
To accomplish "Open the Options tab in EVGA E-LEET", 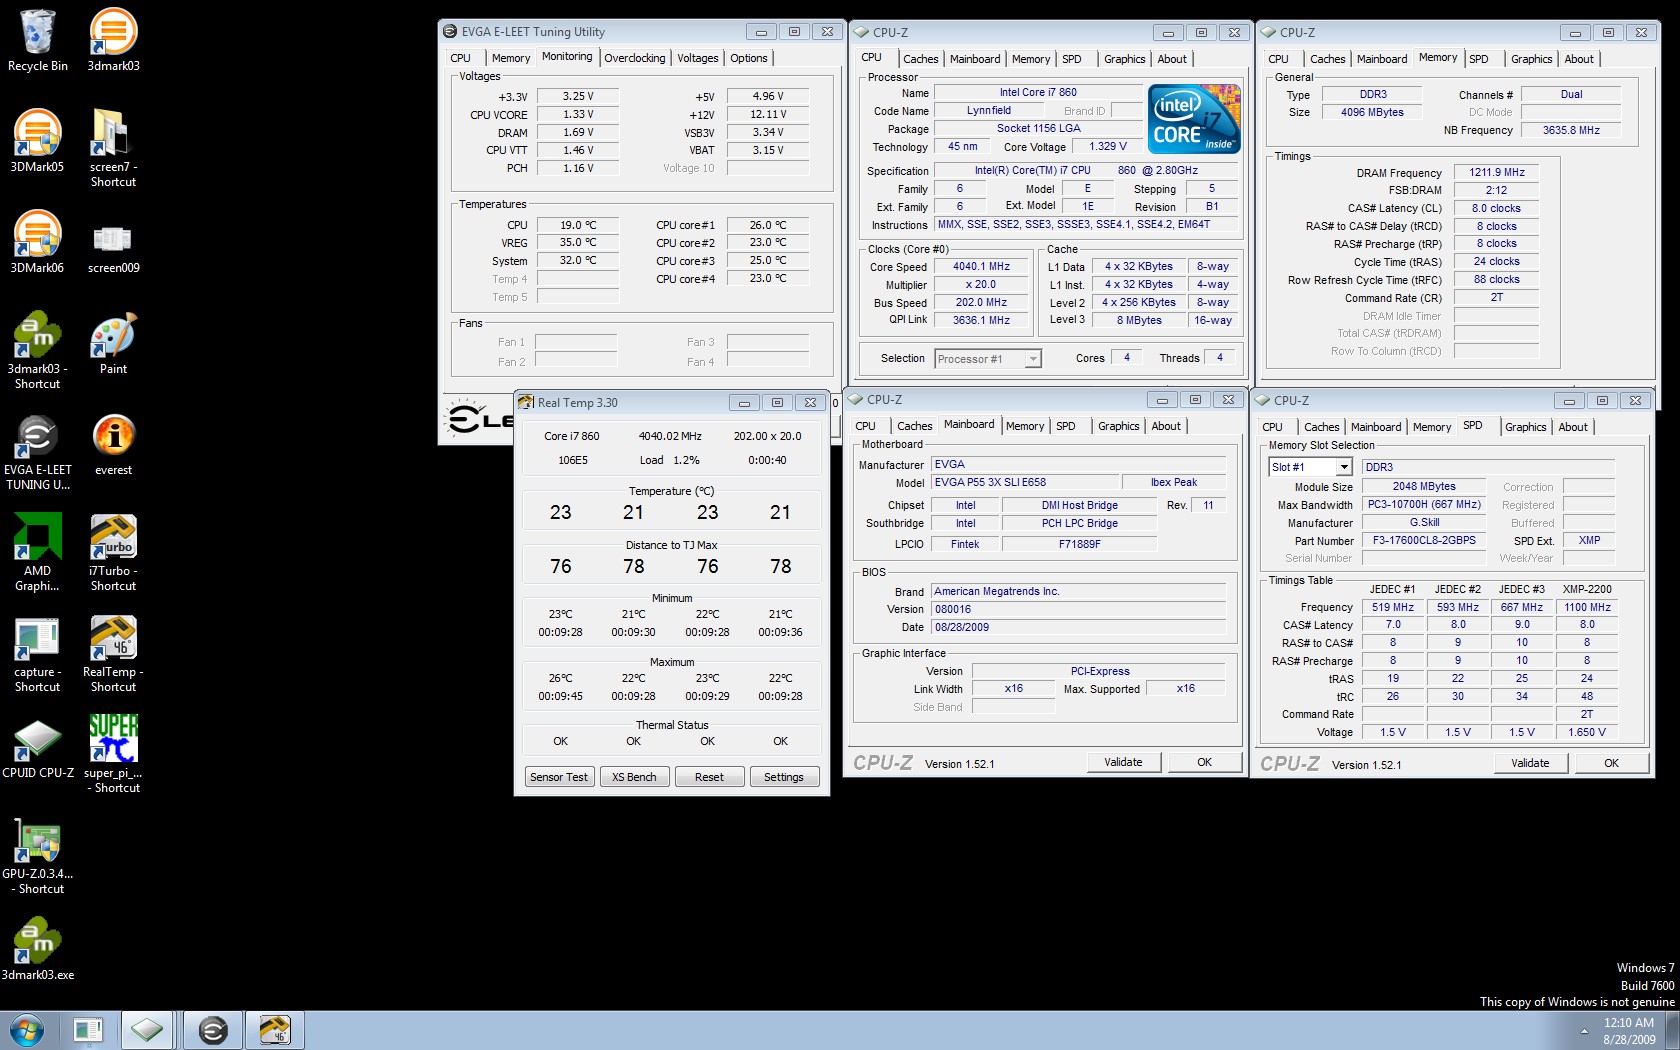I will tap(749, 58).
